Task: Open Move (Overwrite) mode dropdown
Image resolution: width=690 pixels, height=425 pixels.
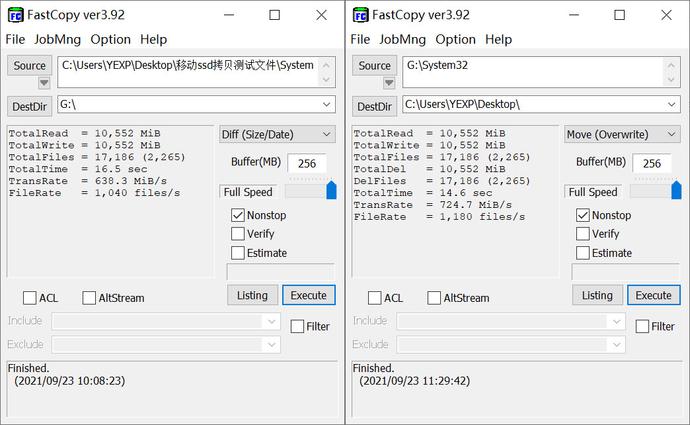Action: tap(622, 134)
